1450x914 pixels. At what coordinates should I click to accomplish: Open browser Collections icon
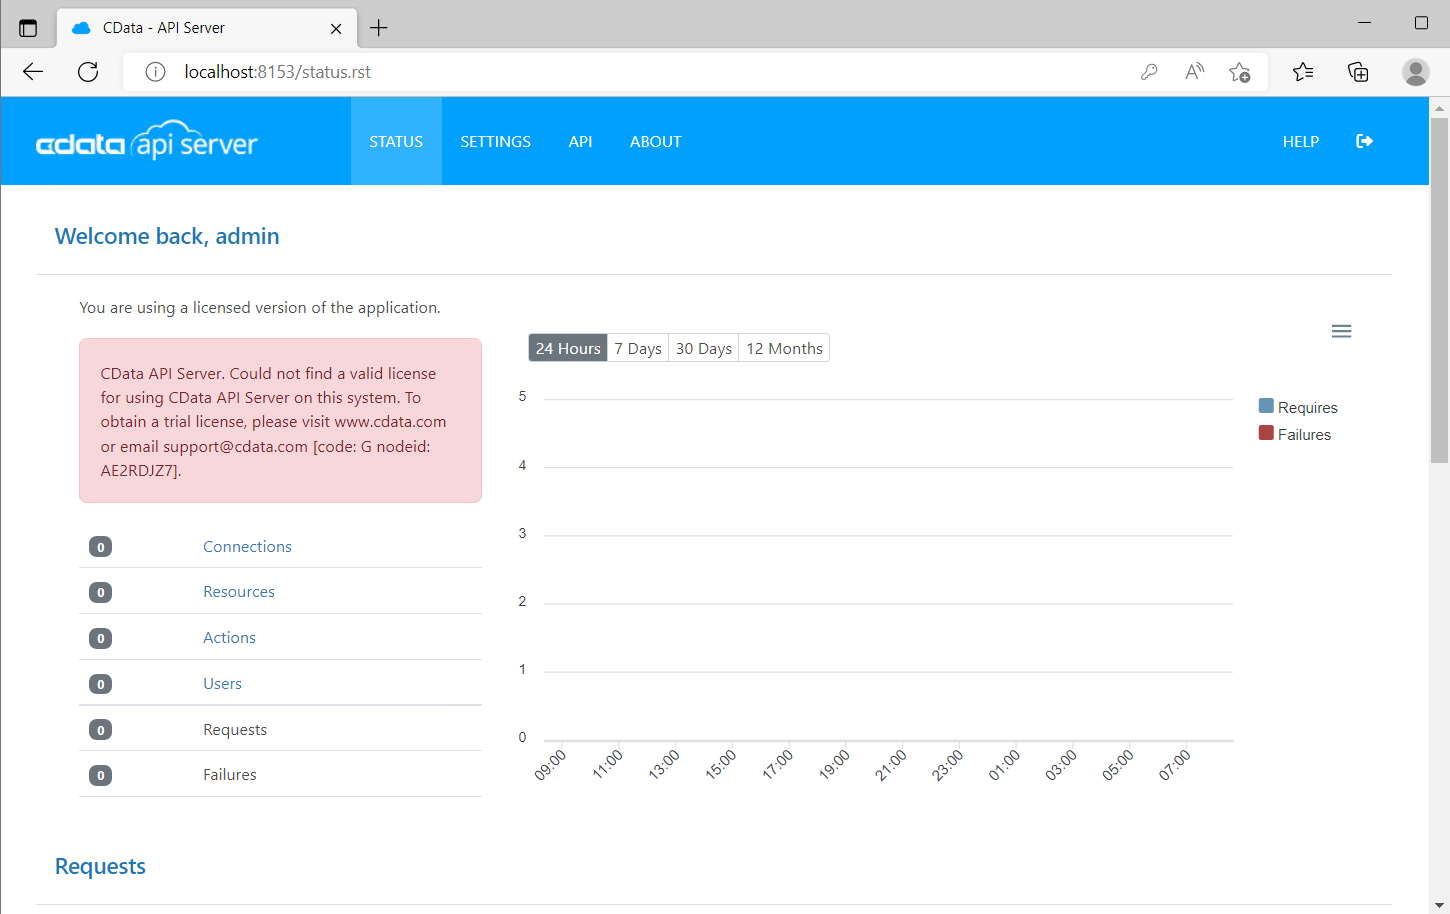(1358, 72)
